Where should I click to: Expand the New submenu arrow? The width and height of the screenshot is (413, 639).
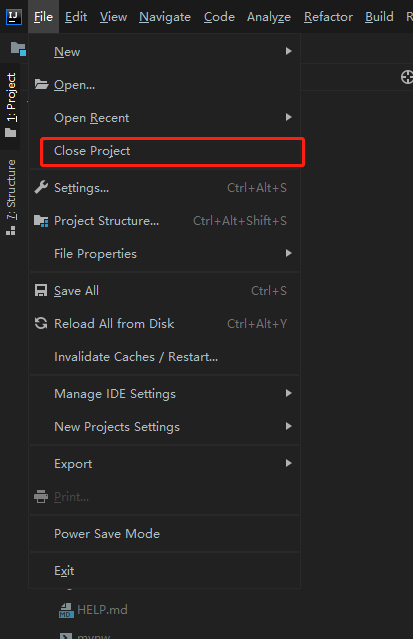288,51
